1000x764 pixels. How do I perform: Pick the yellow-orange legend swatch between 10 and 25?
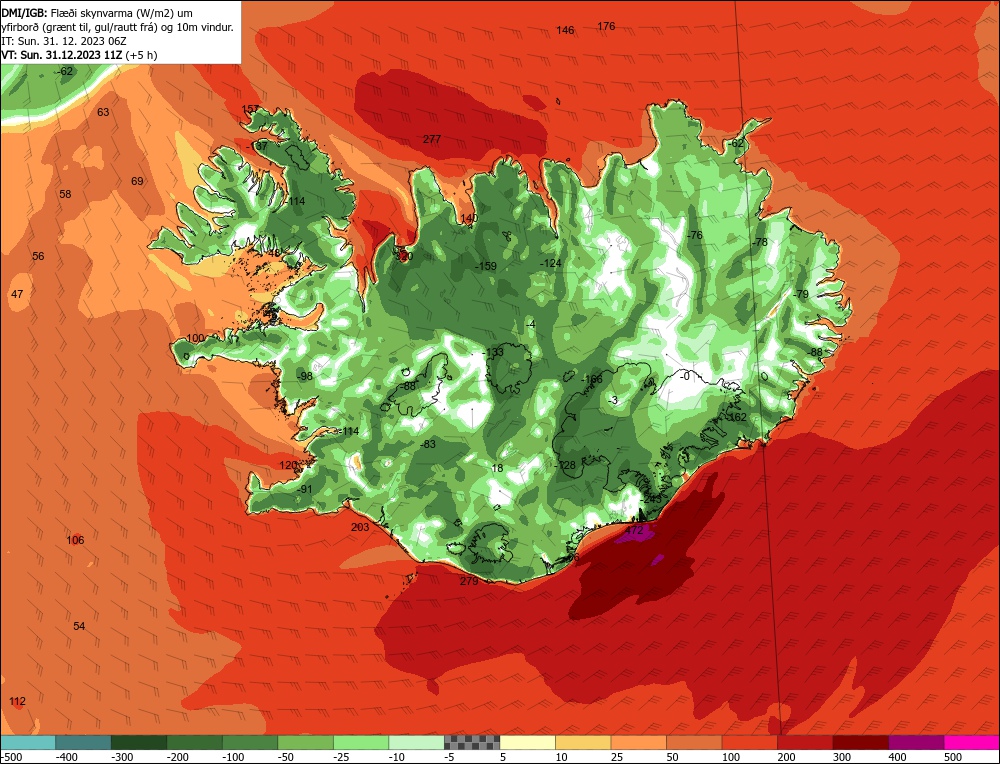pyautogui.click(x=583, y=742)
